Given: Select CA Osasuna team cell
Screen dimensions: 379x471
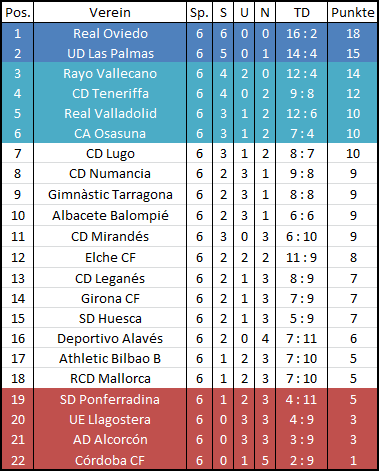Looking at the screenshot, I should pyautogui.click(x=110, y=133).
